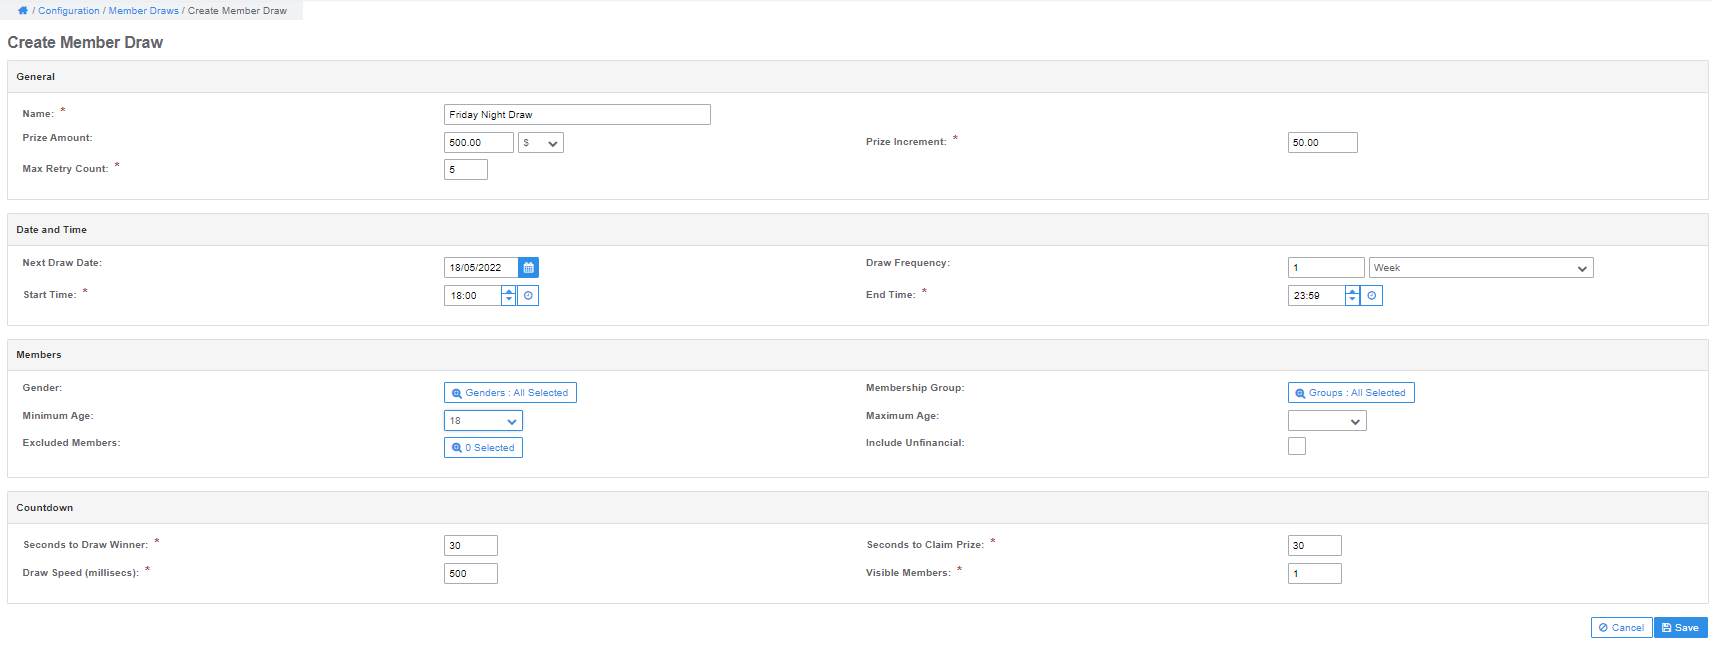This screenshot has height=649, width=1712.
Task: Click the Membership Group label
Action: [x=915, y=388]
